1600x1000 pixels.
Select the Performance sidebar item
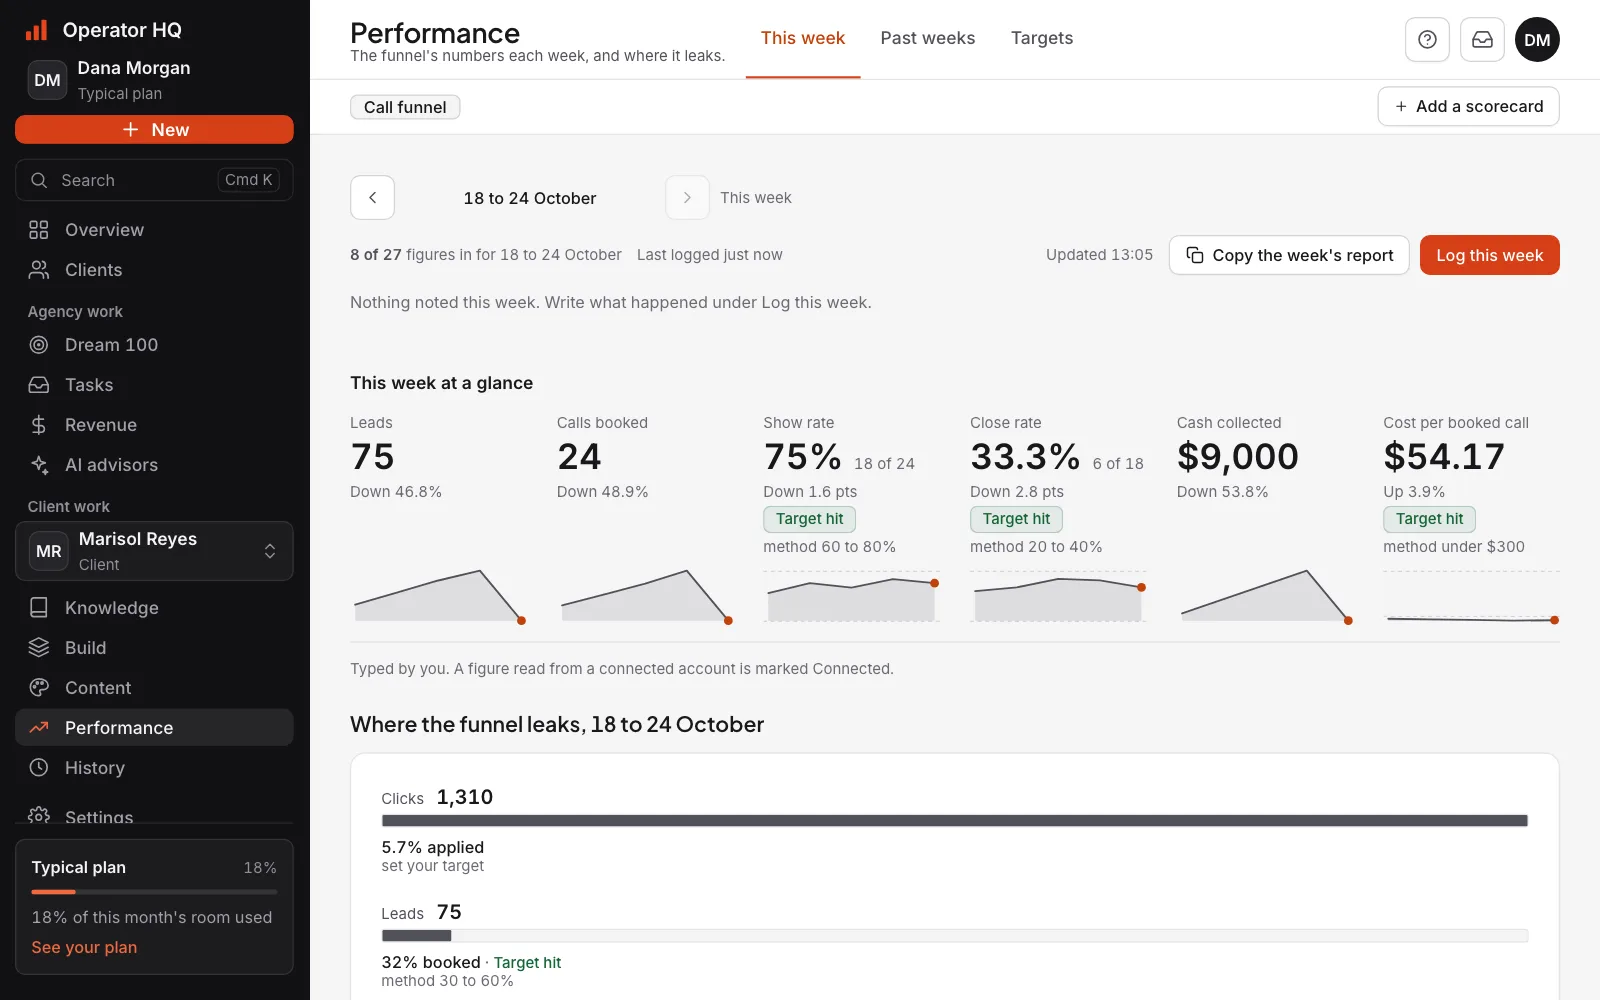154,728
